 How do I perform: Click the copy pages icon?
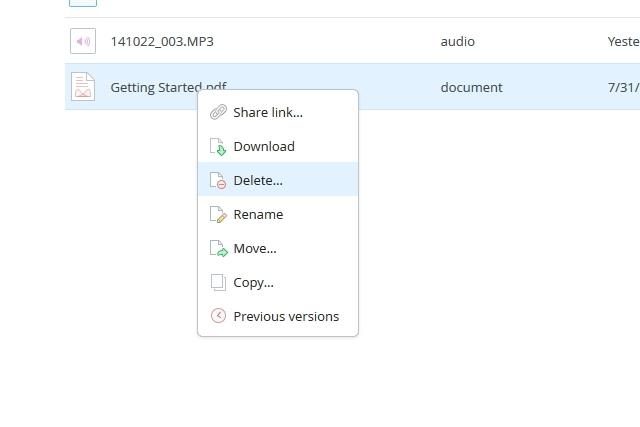point(218,282)
